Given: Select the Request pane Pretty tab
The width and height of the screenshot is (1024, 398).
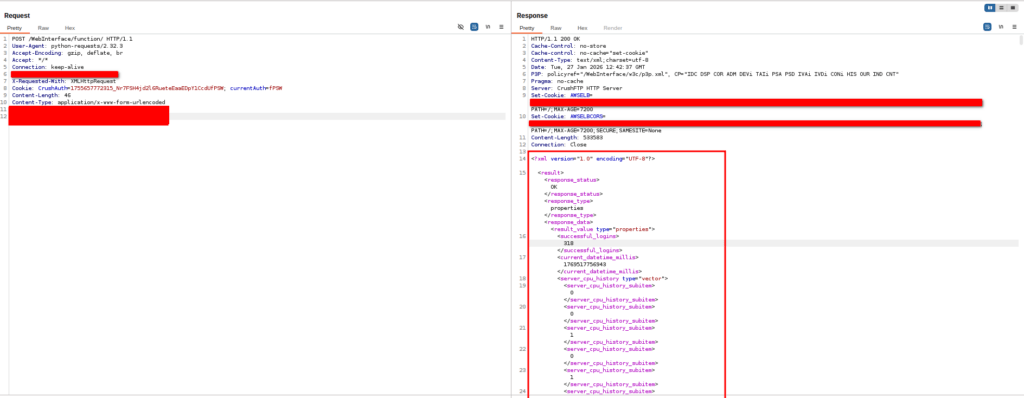Looking at the screenshot, I should (14, 28).
